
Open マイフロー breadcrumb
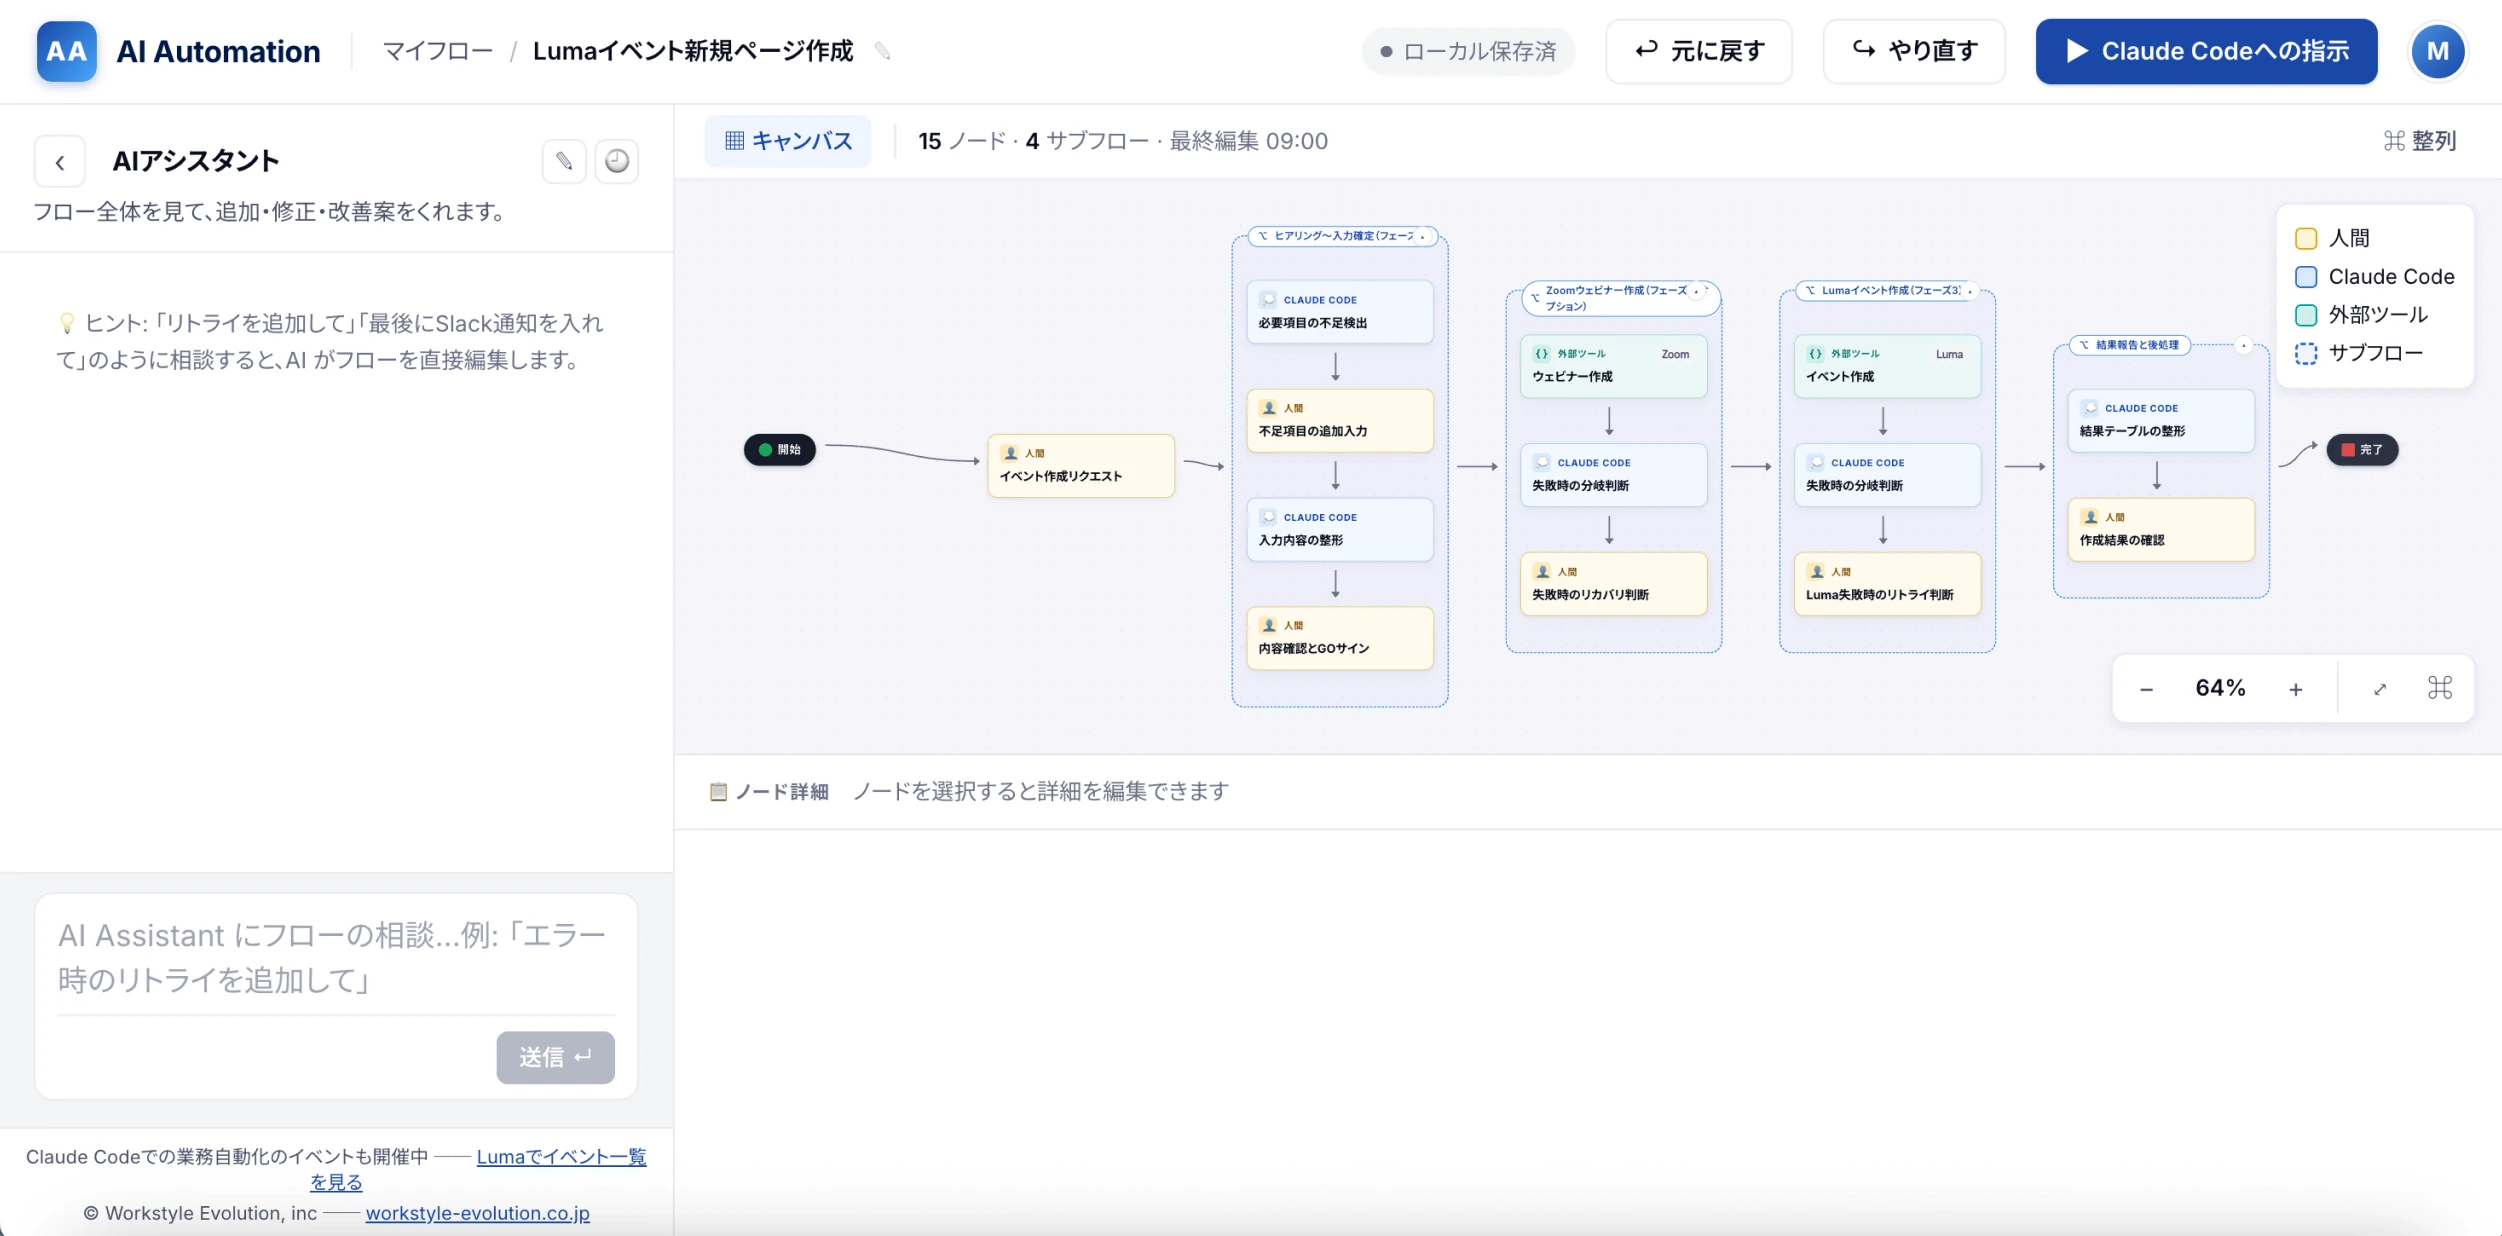pyautogui.click(x=438, y=51)
